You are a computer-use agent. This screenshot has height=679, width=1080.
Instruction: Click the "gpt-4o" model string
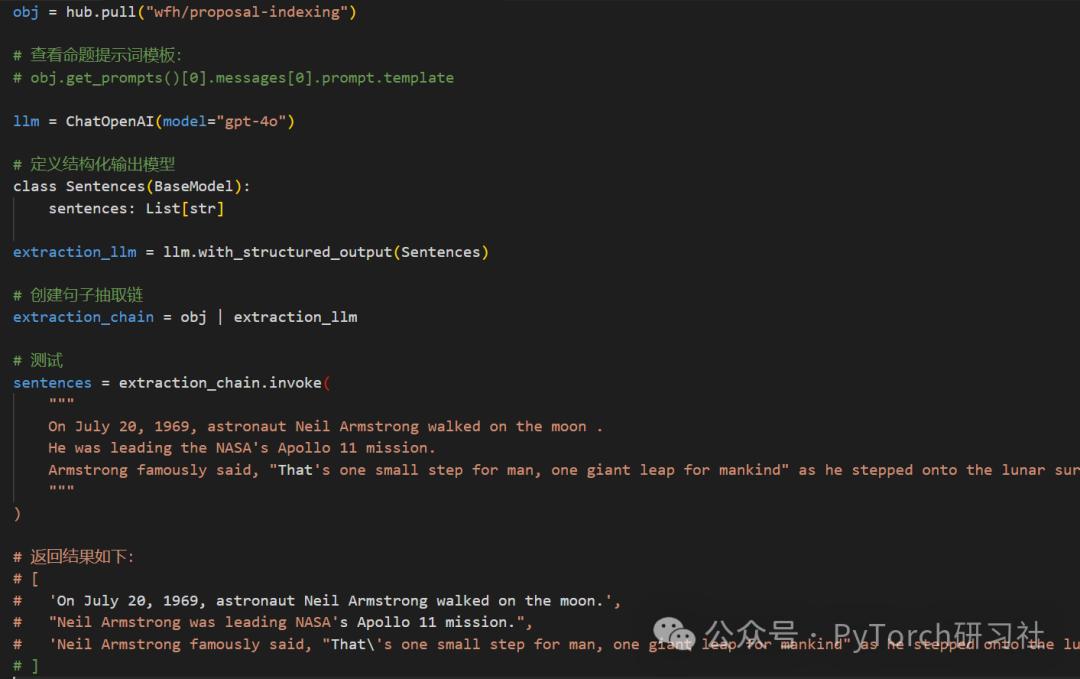point(251,121)
